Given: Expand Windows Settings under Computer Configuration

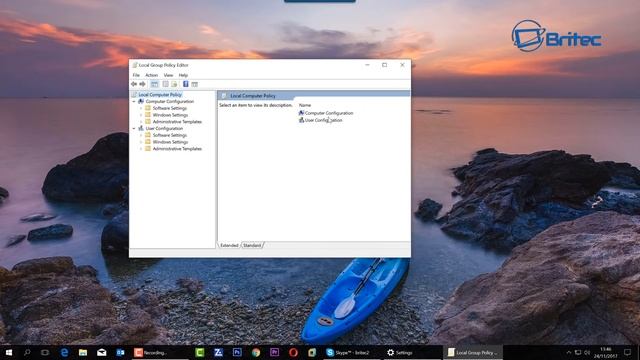Looking at the screenshot, I should point(141,115).
